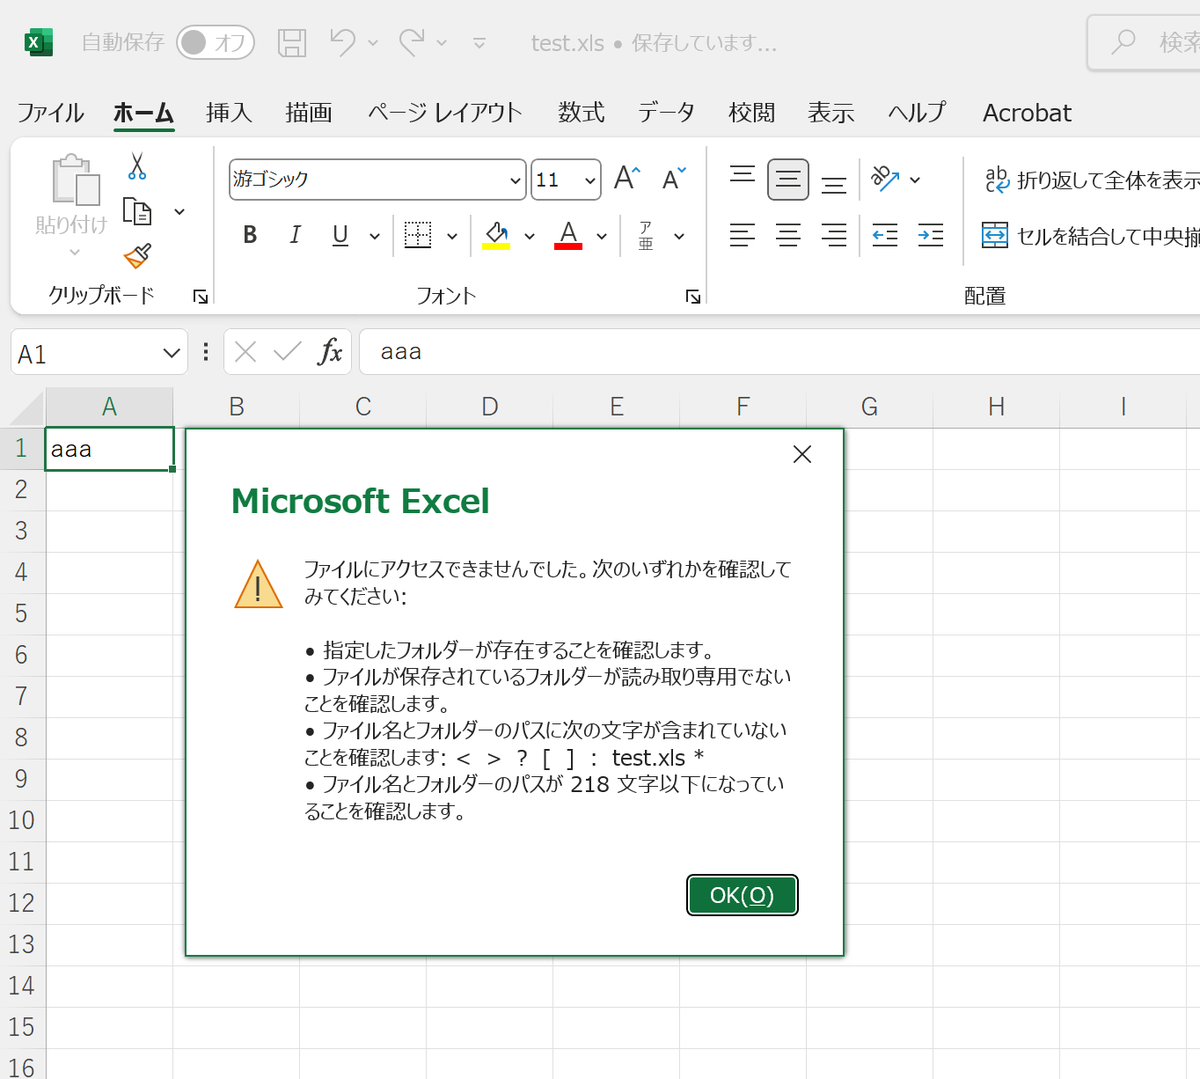This screenshot has width=1200, height=1079.
Task: Open the ページ レイアウト tab
Action: tap(445, 113)
